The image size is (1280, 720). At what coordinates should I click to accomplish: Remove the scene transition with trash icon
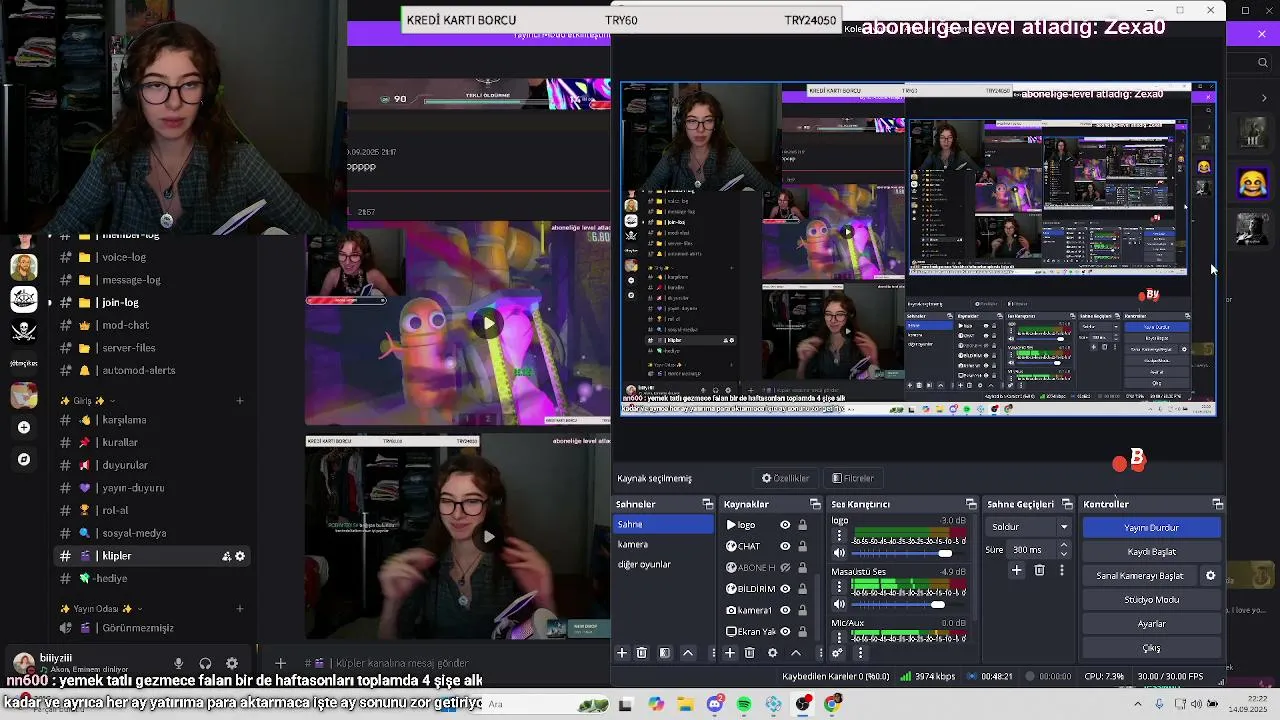1039,570
